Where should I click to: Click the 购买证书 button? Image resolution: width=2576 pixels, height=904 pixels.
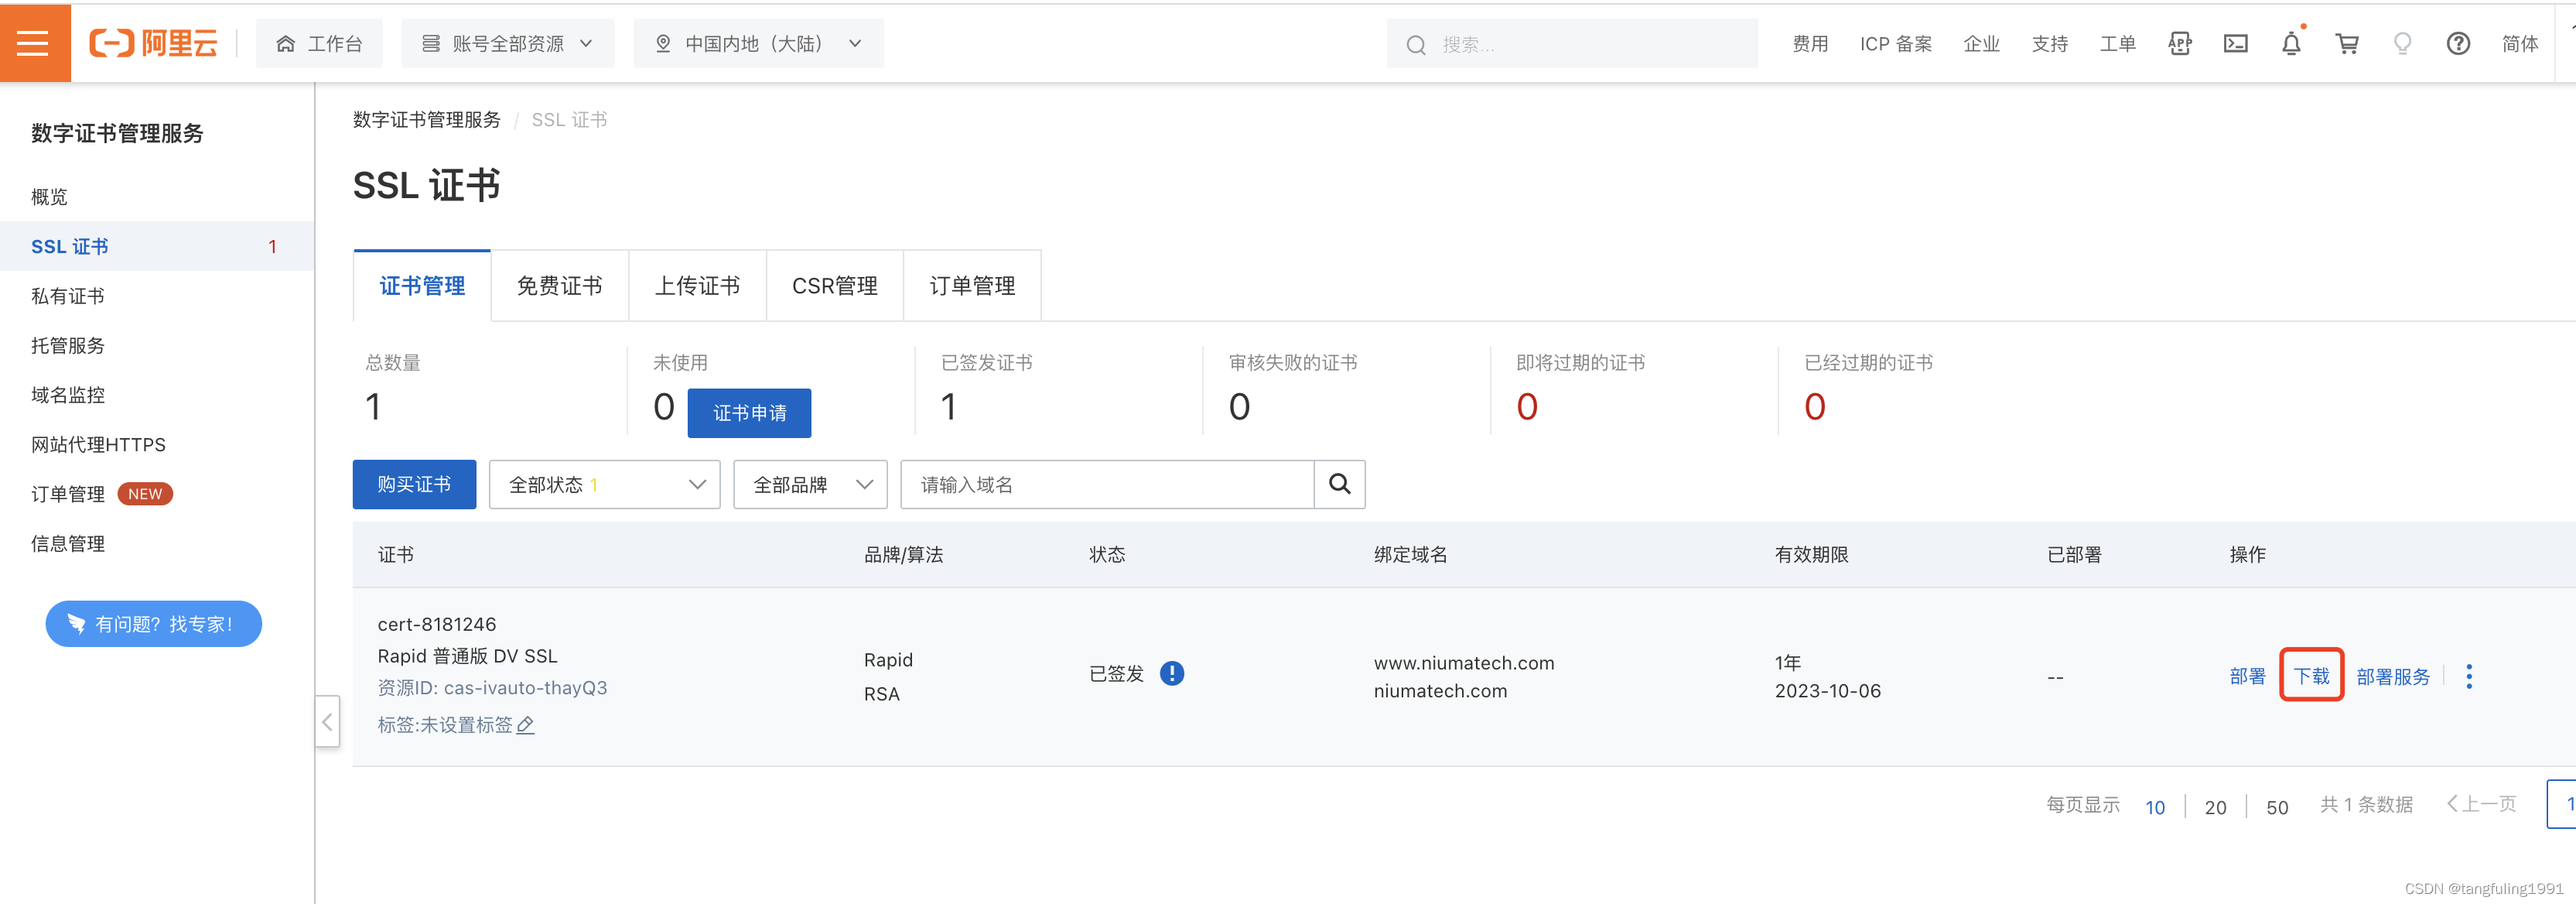pyautogui.click(x=414, y=485)
